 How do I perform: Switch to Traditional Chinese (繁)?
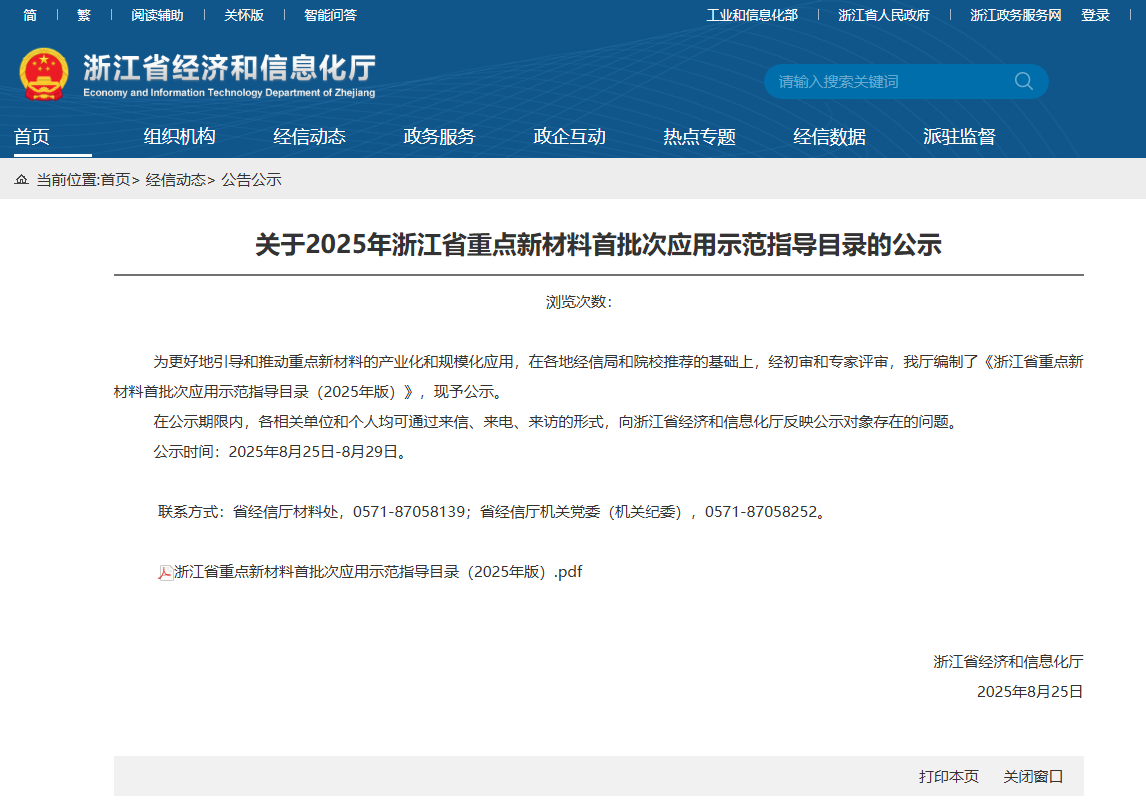84,15
